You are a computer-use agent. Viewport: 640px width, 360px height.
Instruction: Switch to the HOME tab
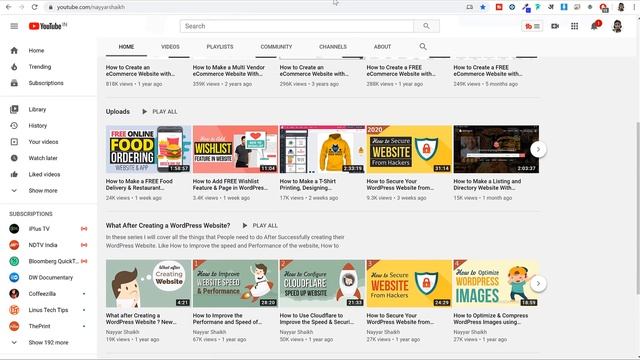click(x=126, y=47)
